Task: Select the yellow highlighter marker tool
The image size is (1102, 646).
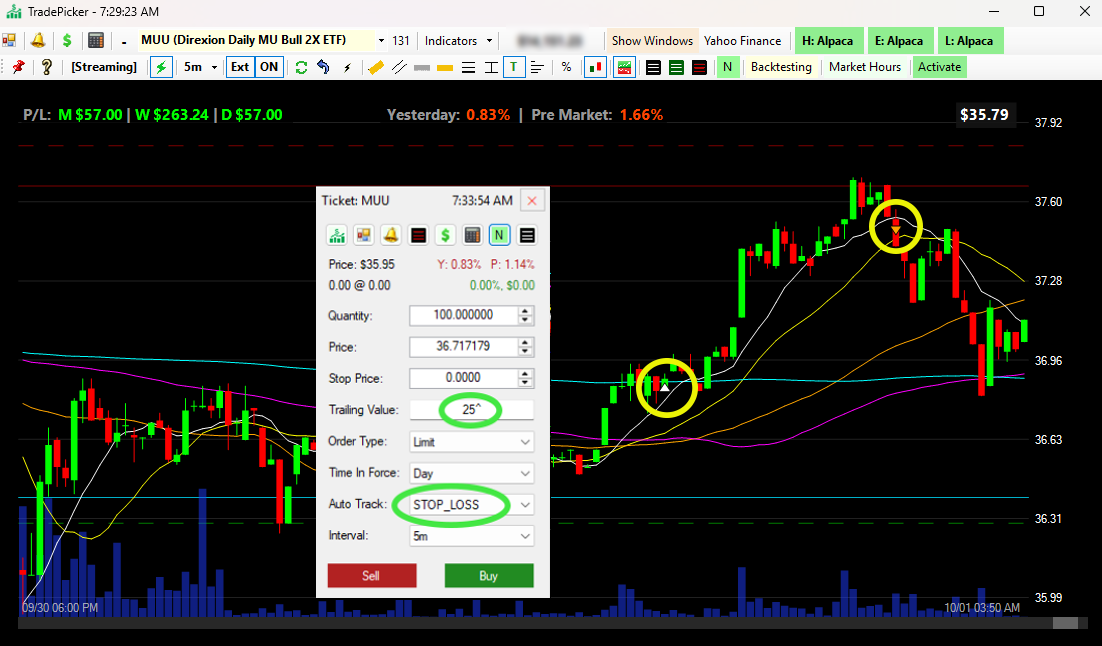Action: [x=376, y=67]
